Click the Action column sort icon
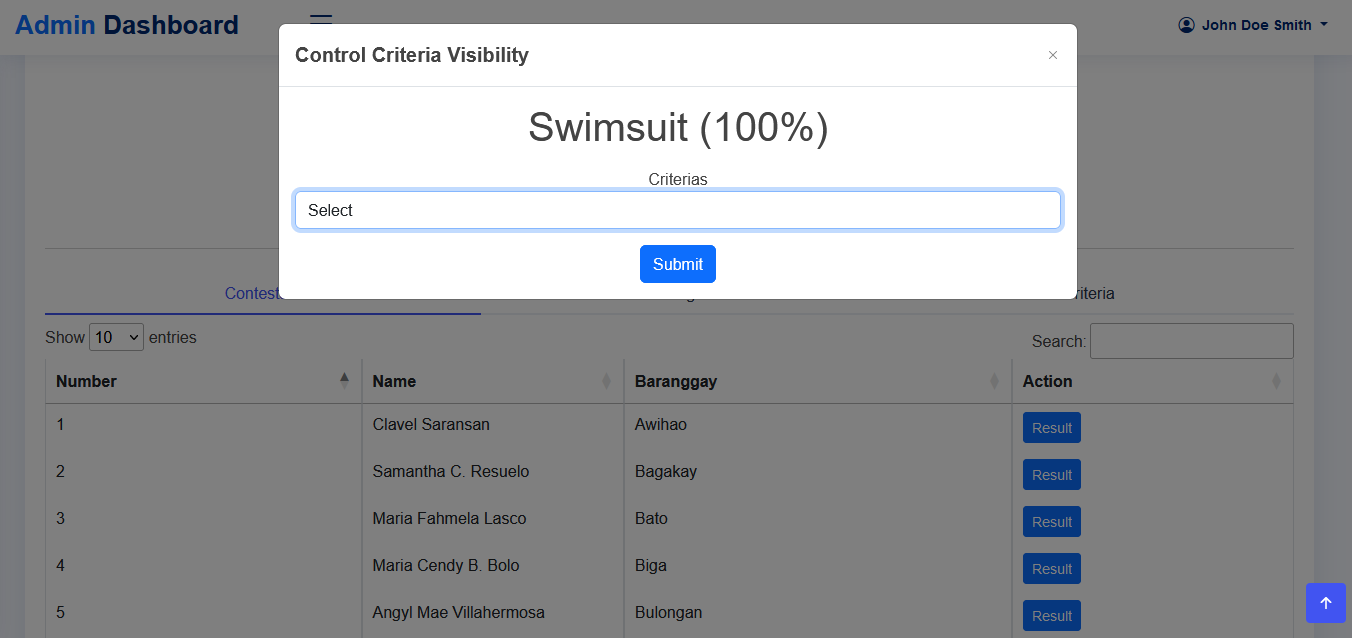Image resolution: width=1352 pixels, height=638 pixels. 1276,381
